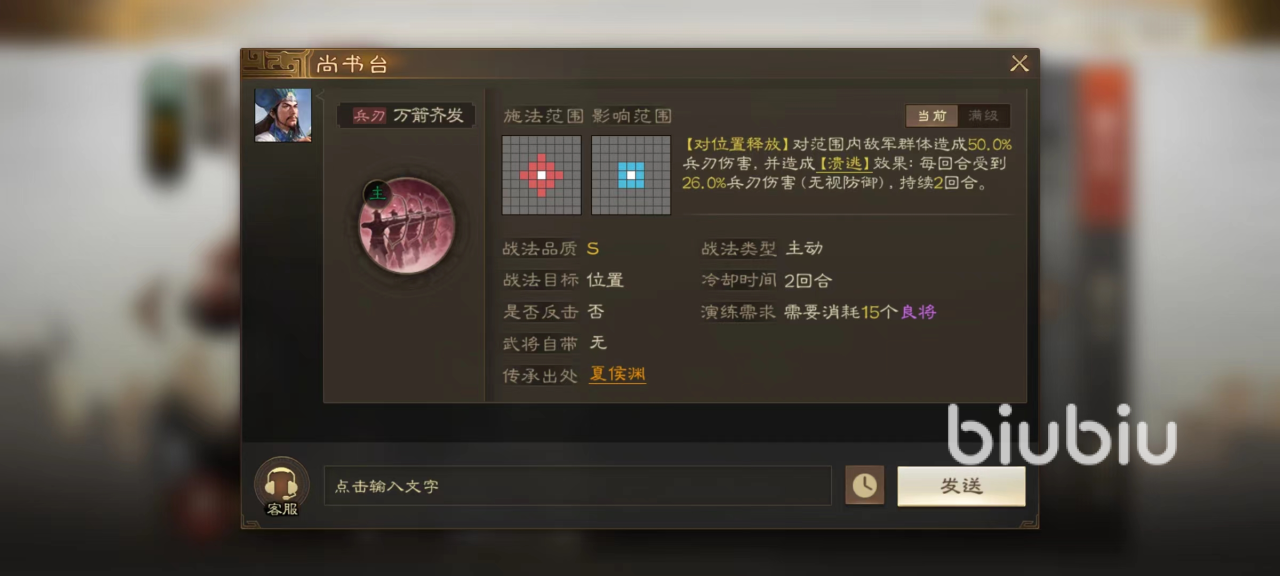This screenshot has width=1280, height=576.
Task: Click the purple 良将 text
Action: click(x=918, y=312)
